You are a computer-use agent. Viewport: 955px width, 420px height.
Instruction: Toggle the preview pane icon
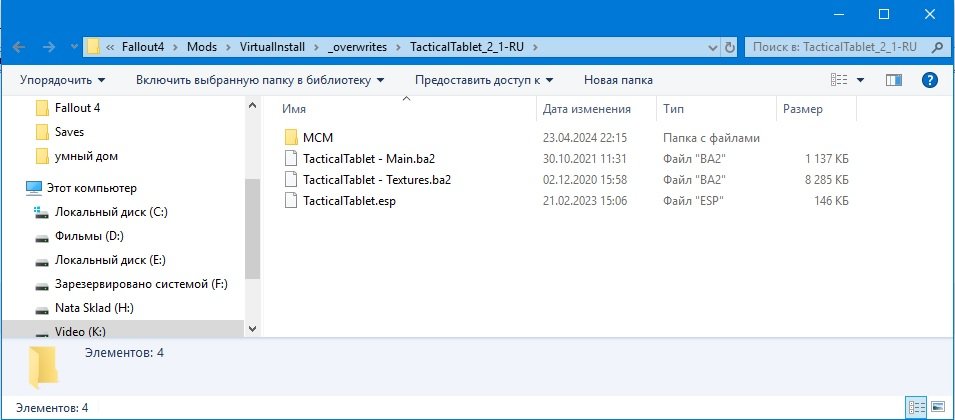coord(894,80)
